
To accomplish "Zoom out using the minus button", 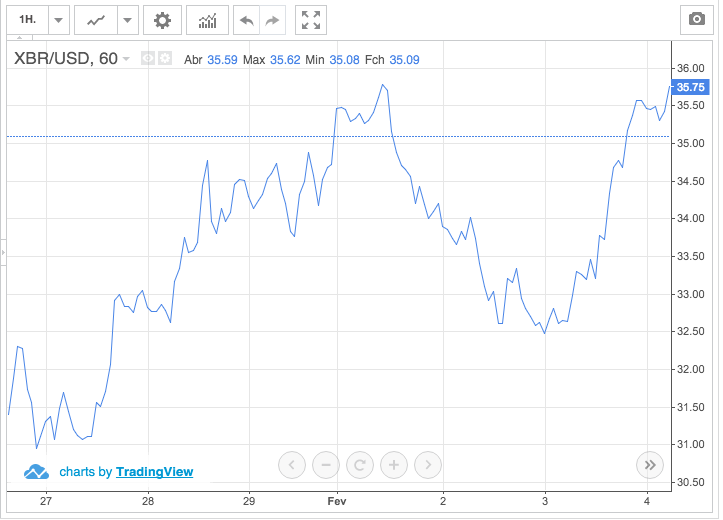I will (326, 464).
